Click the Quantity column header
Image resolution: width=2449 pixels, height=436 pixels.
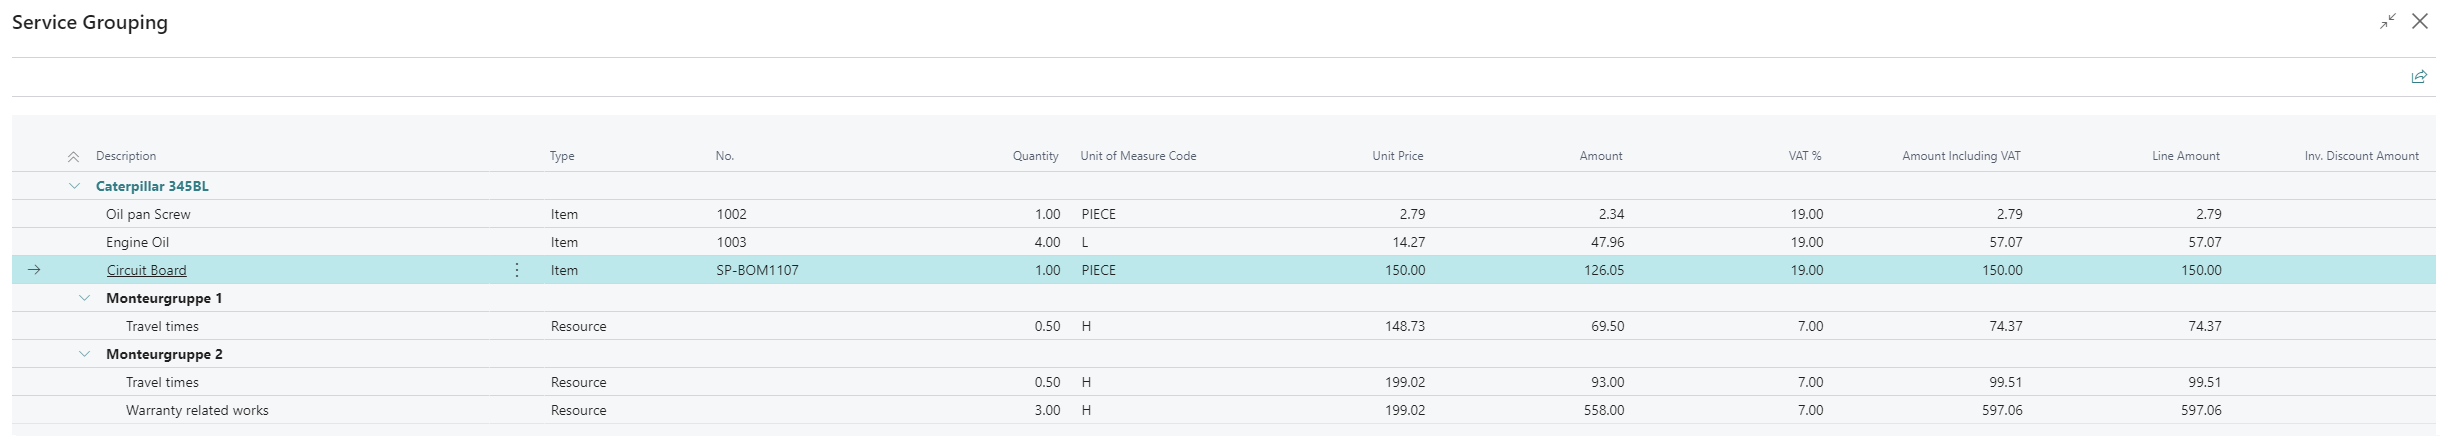[1035, 156]
